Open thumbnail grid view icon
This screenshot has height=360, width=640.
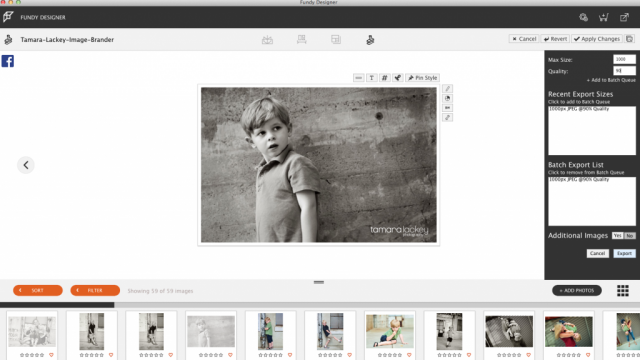click(x=623, y=291)
